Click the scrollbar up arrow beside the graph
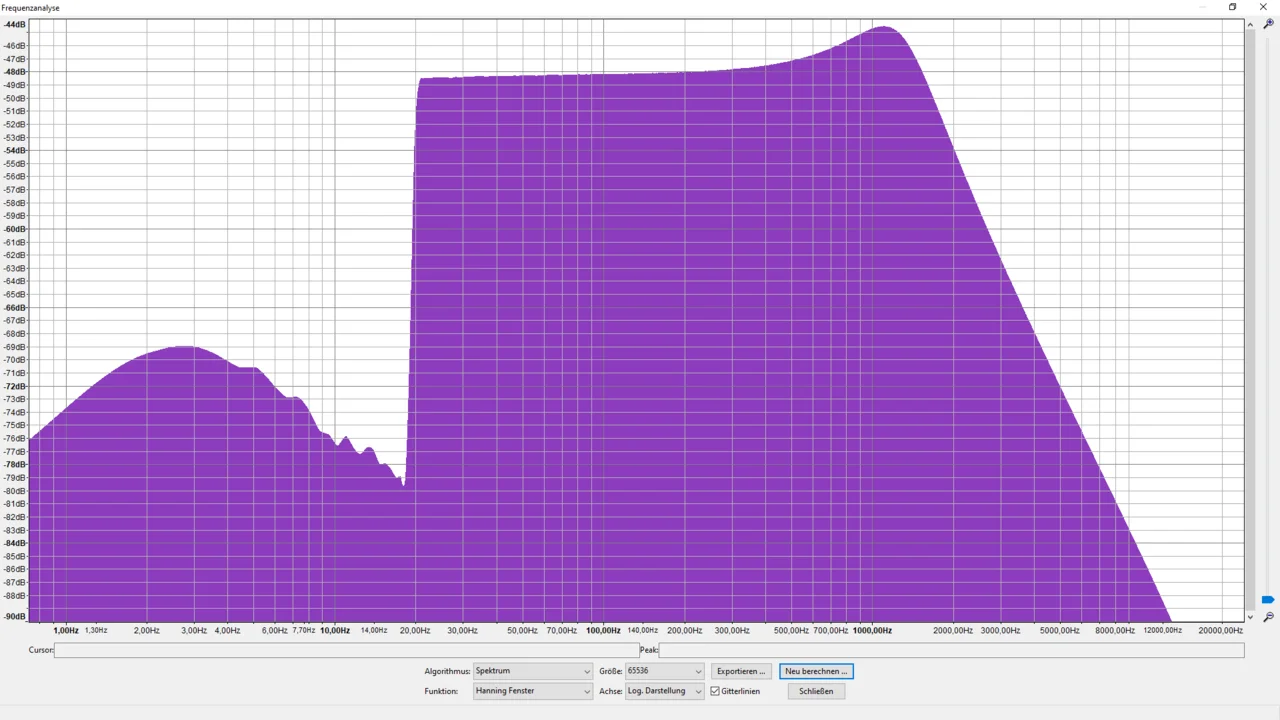 click(1250, 25)
